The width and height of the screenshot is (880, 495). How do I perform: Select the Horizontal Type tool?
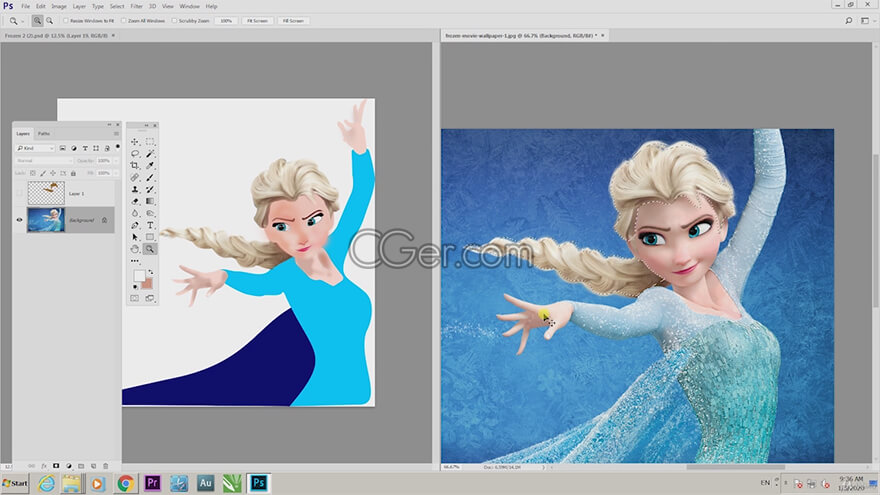click(150, 225)
